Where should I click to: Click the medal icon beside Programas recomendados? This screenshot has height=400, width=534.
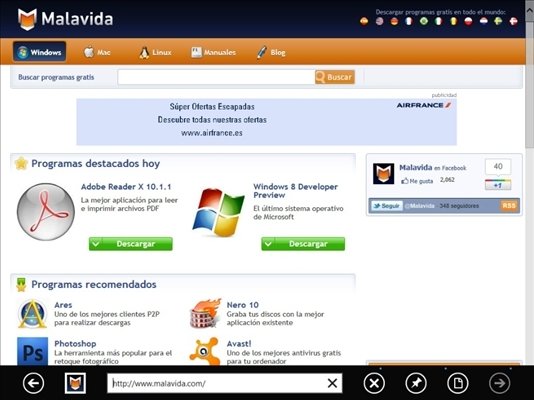tap(21, 285)
